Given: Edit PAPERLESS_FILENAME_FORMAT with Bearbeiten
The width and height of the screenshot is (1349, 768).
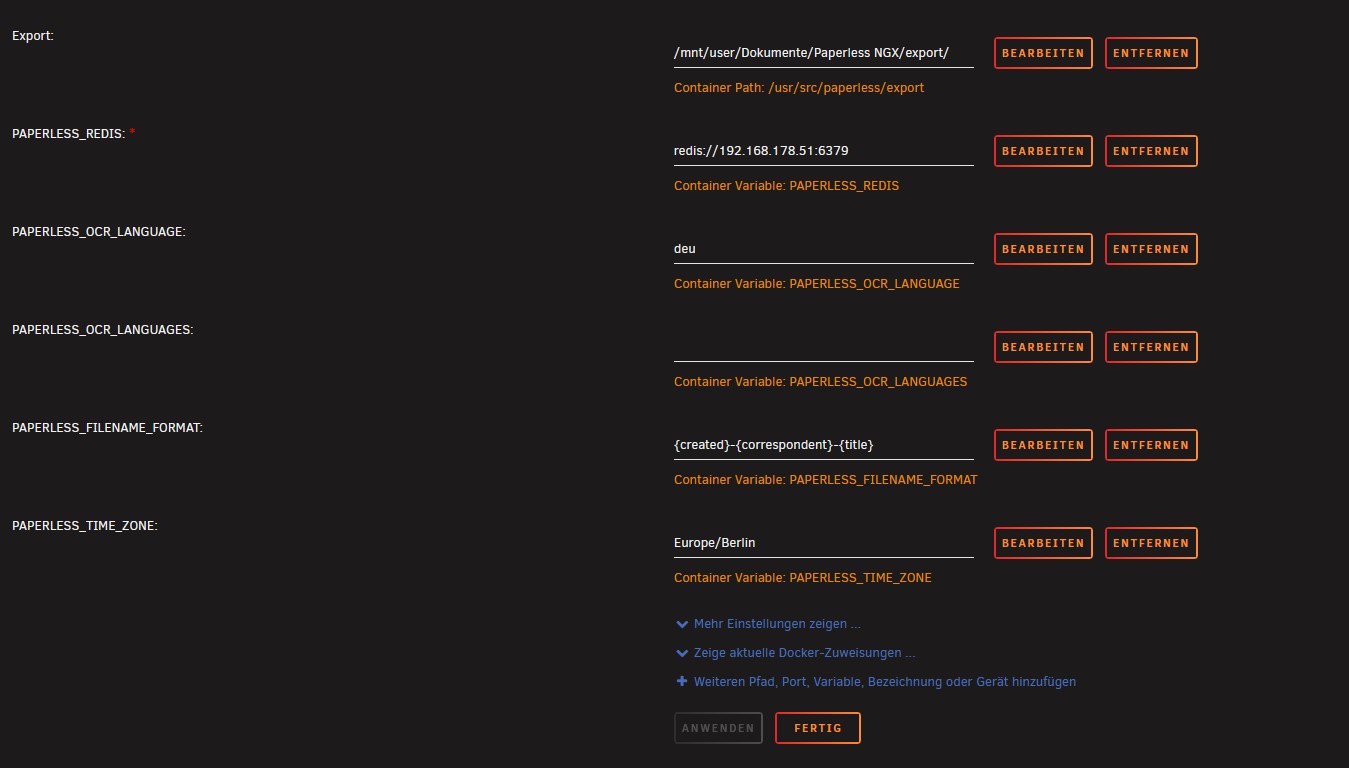Looking at the screenshot, I should click(1043, 445).
